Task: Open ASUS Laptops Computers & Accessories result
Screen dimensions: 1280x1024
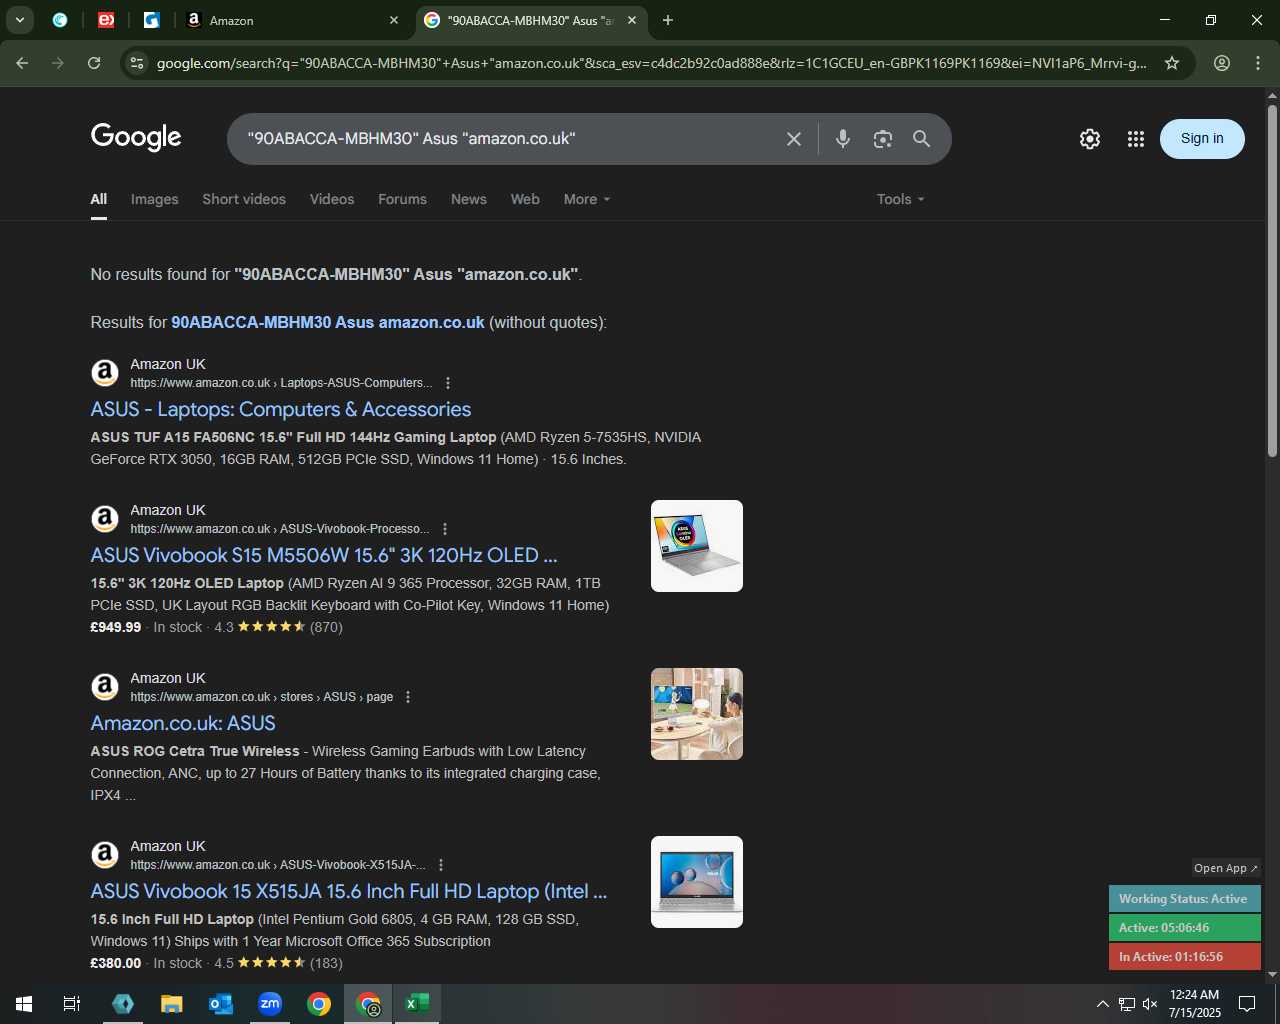Action: tap(281, 409)
